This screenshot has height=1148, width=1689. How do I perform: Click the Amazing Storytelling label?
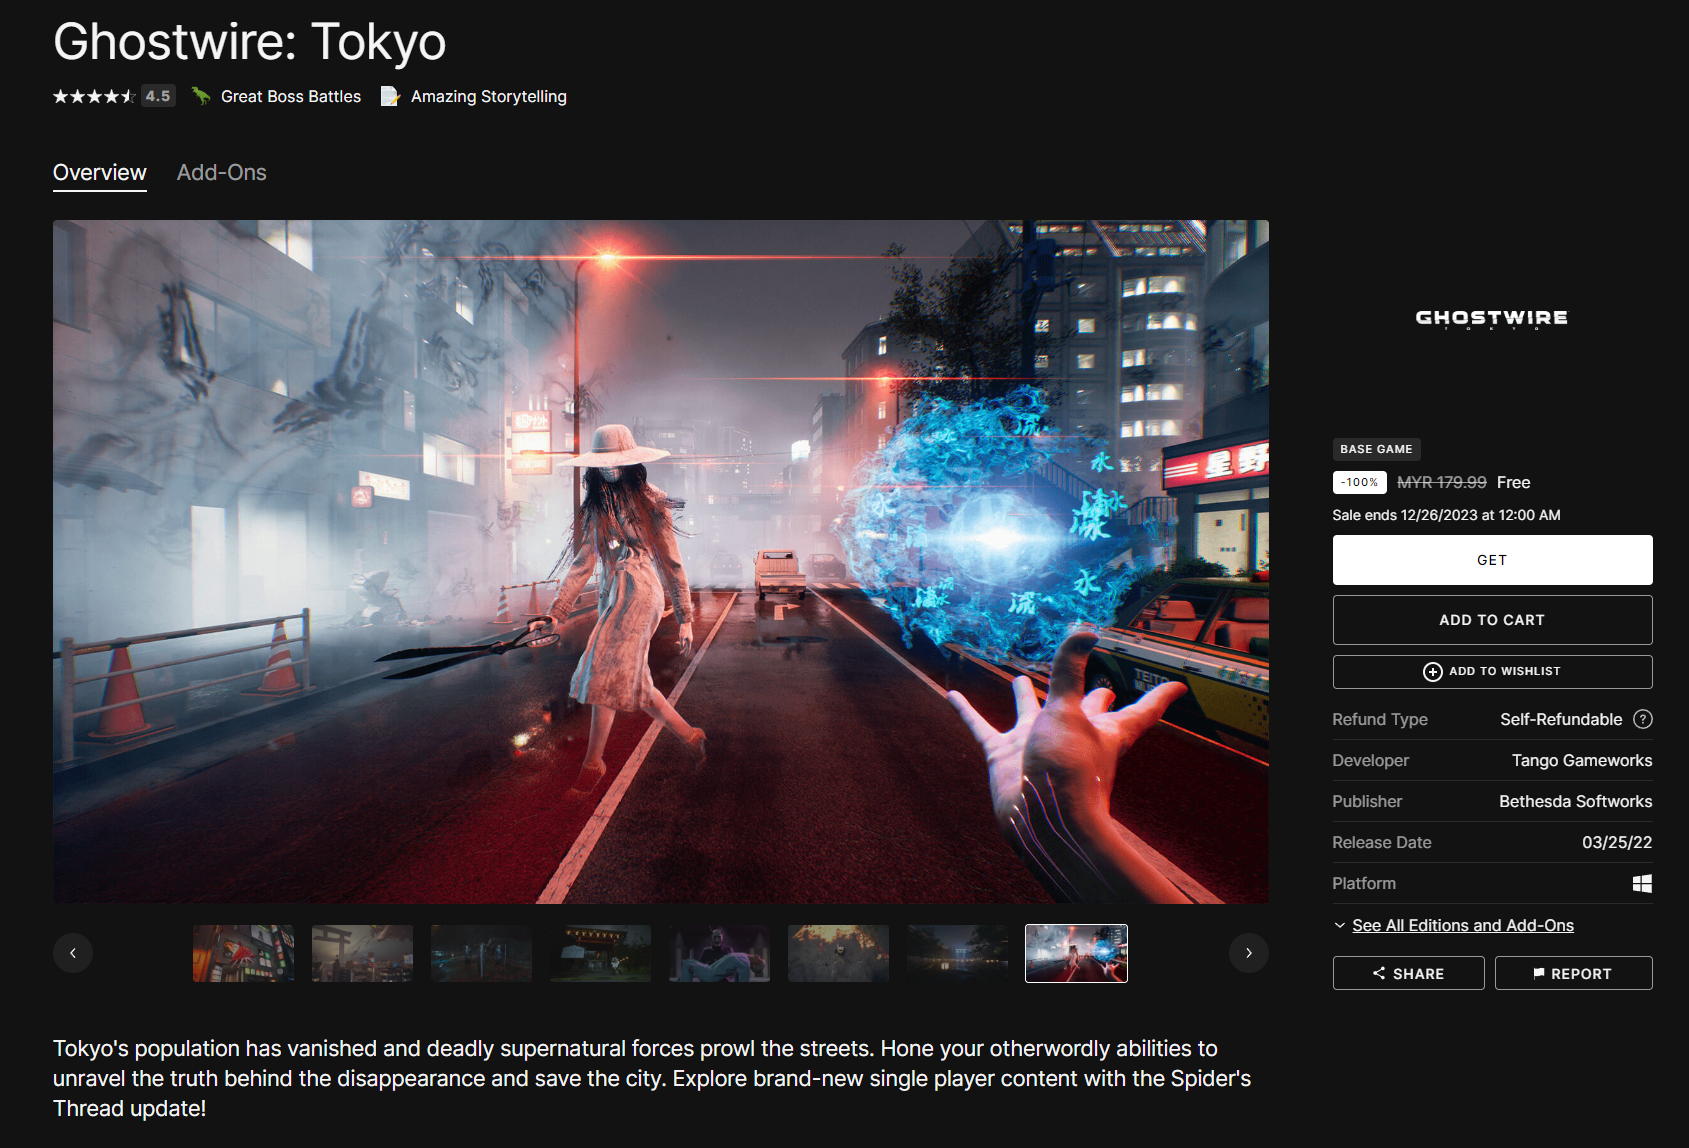[x=489, y=96]
